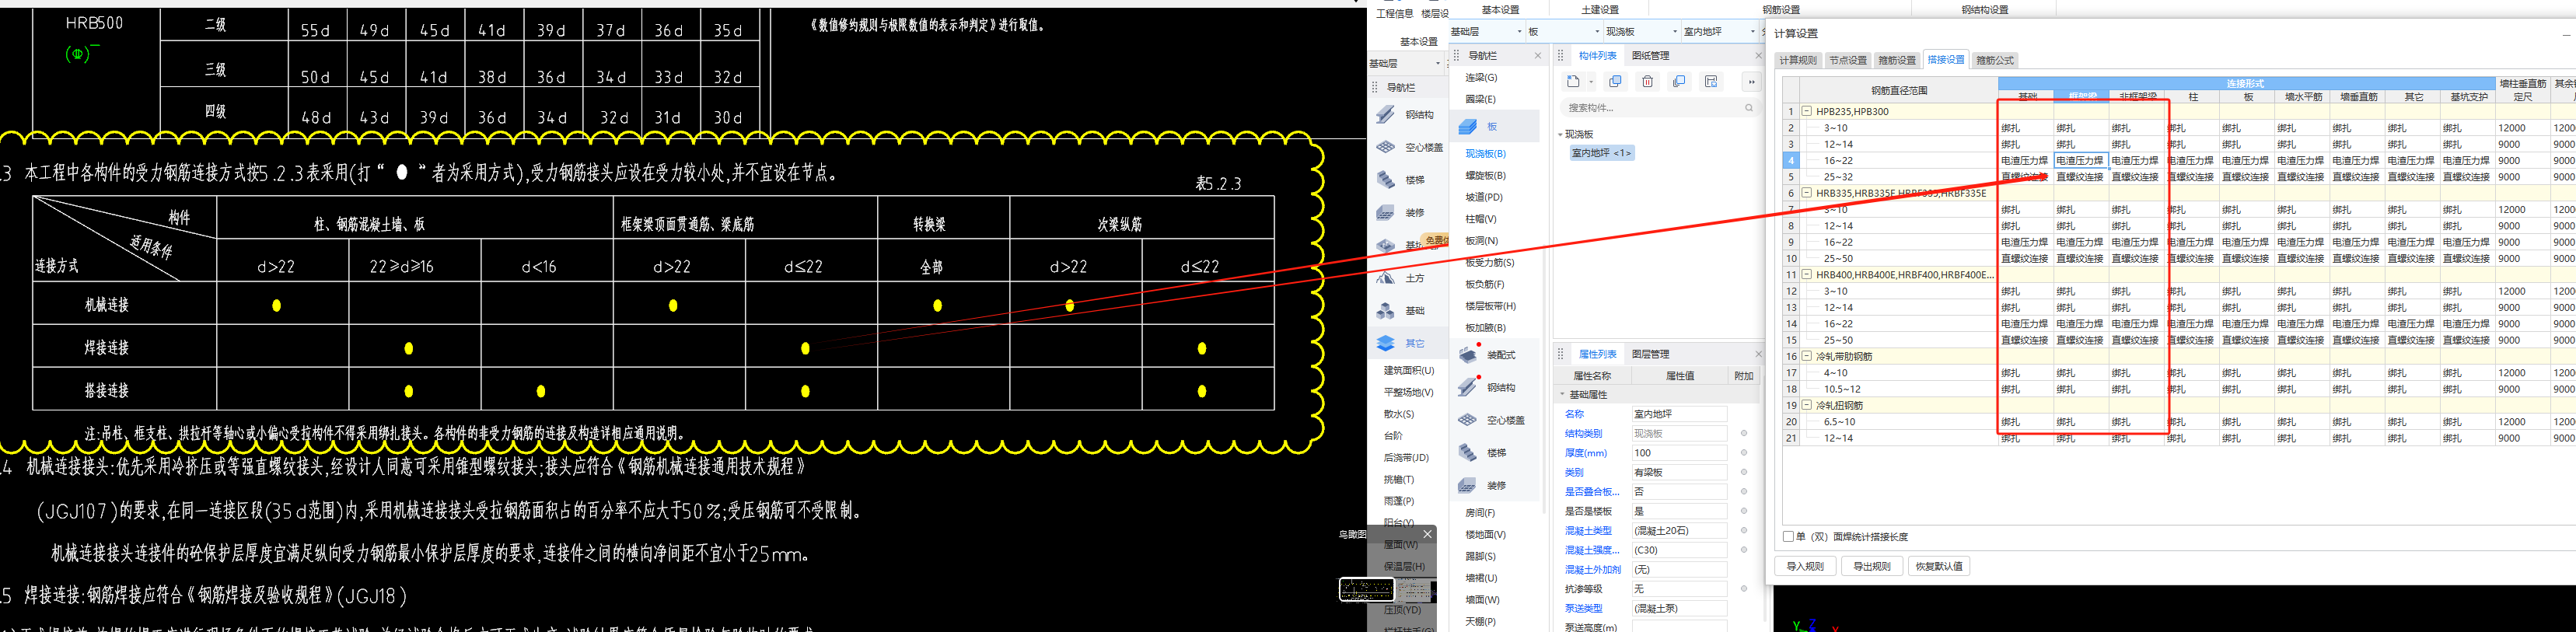Close the 导航栏 navigation panel
Screen dimensions: 2576x632
point(1538,56)
